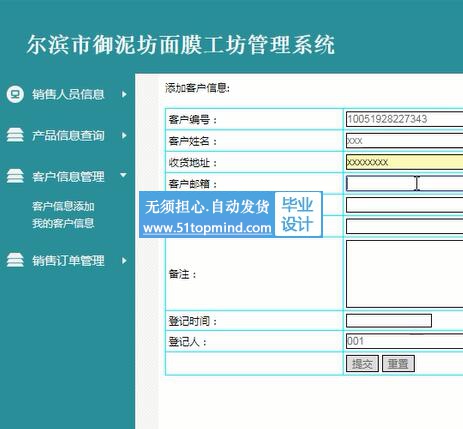Click the 重置 reset button
Screen dimensions: 463x429
tap(398, 363)
